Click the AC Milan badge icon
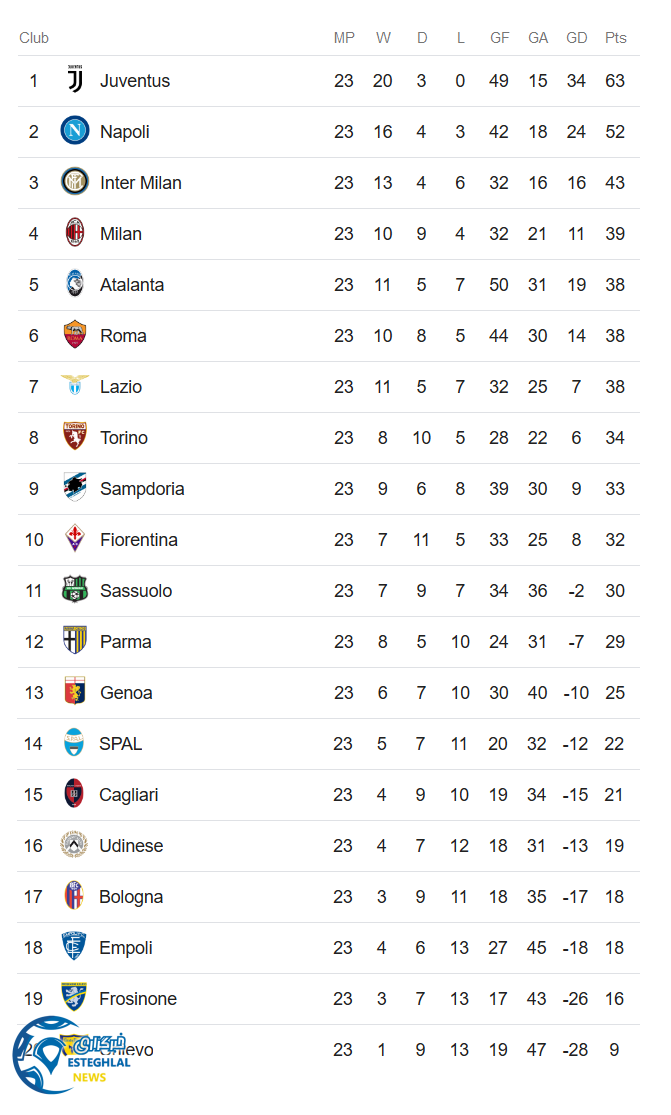Viewport: 671px width, 1115px height. click(x=75, y=233)
